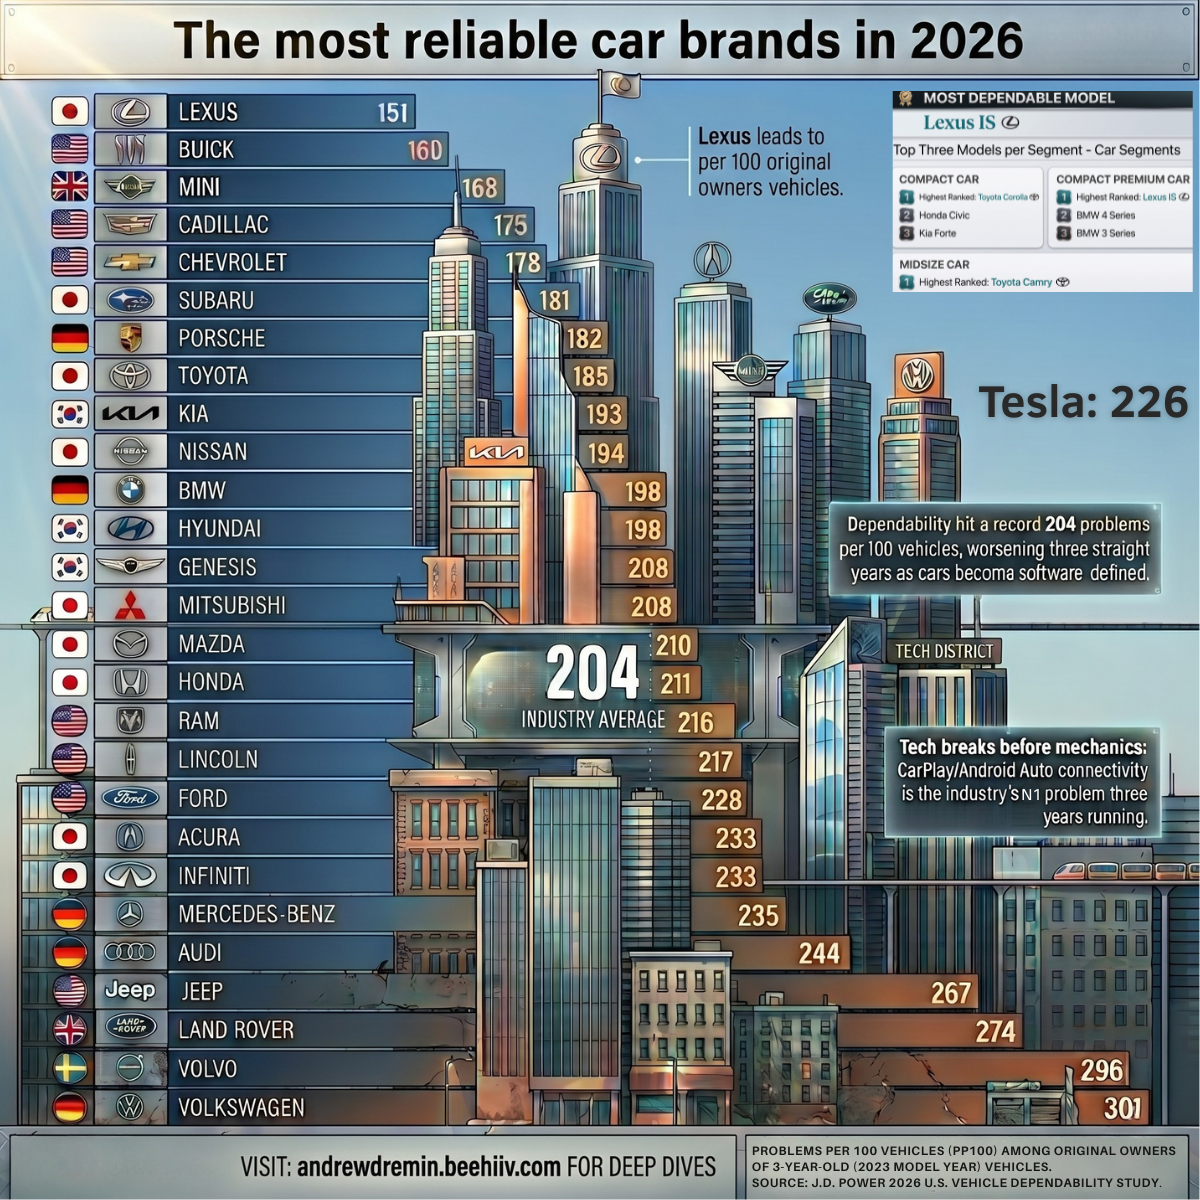This screenshot has width=1200, height=1200.
Task: Click the winged Mini emblem on the skyscraper
Action: tap(749, 372)
